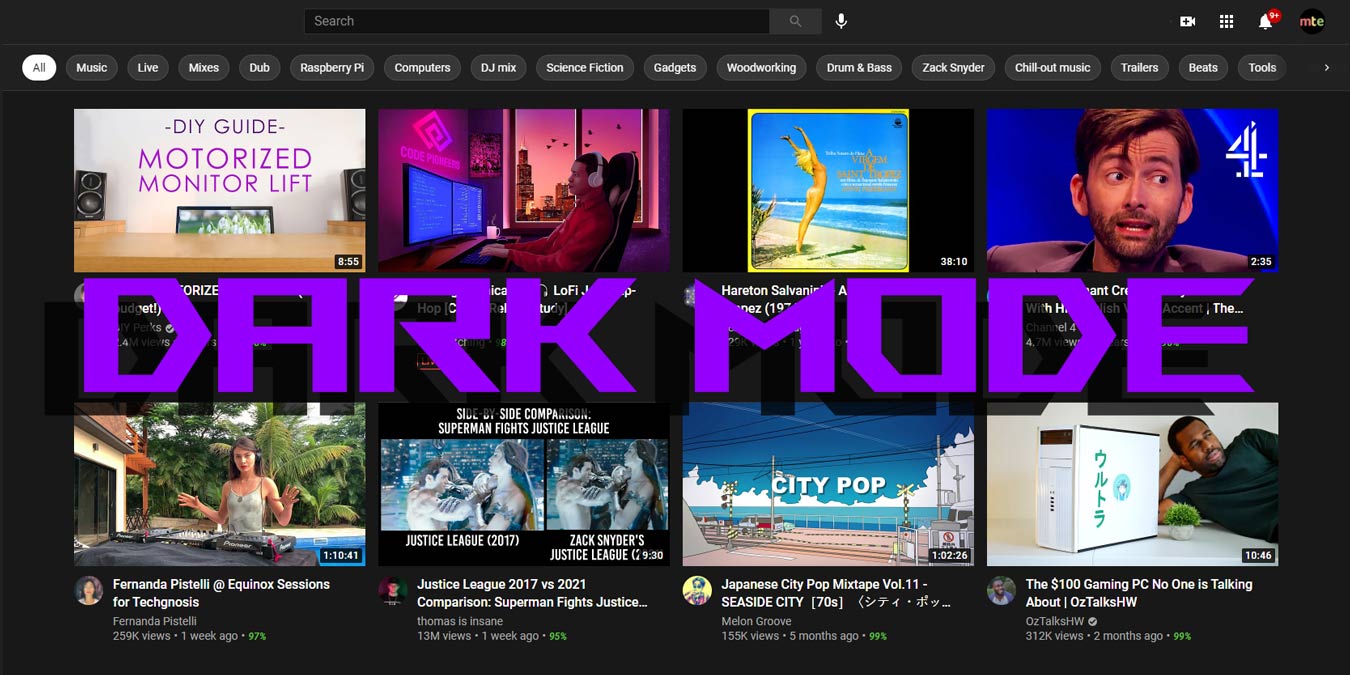The image size is (1350, 675).
Task: Select the Zack Snyder category
Action: (x=952, y=67)
